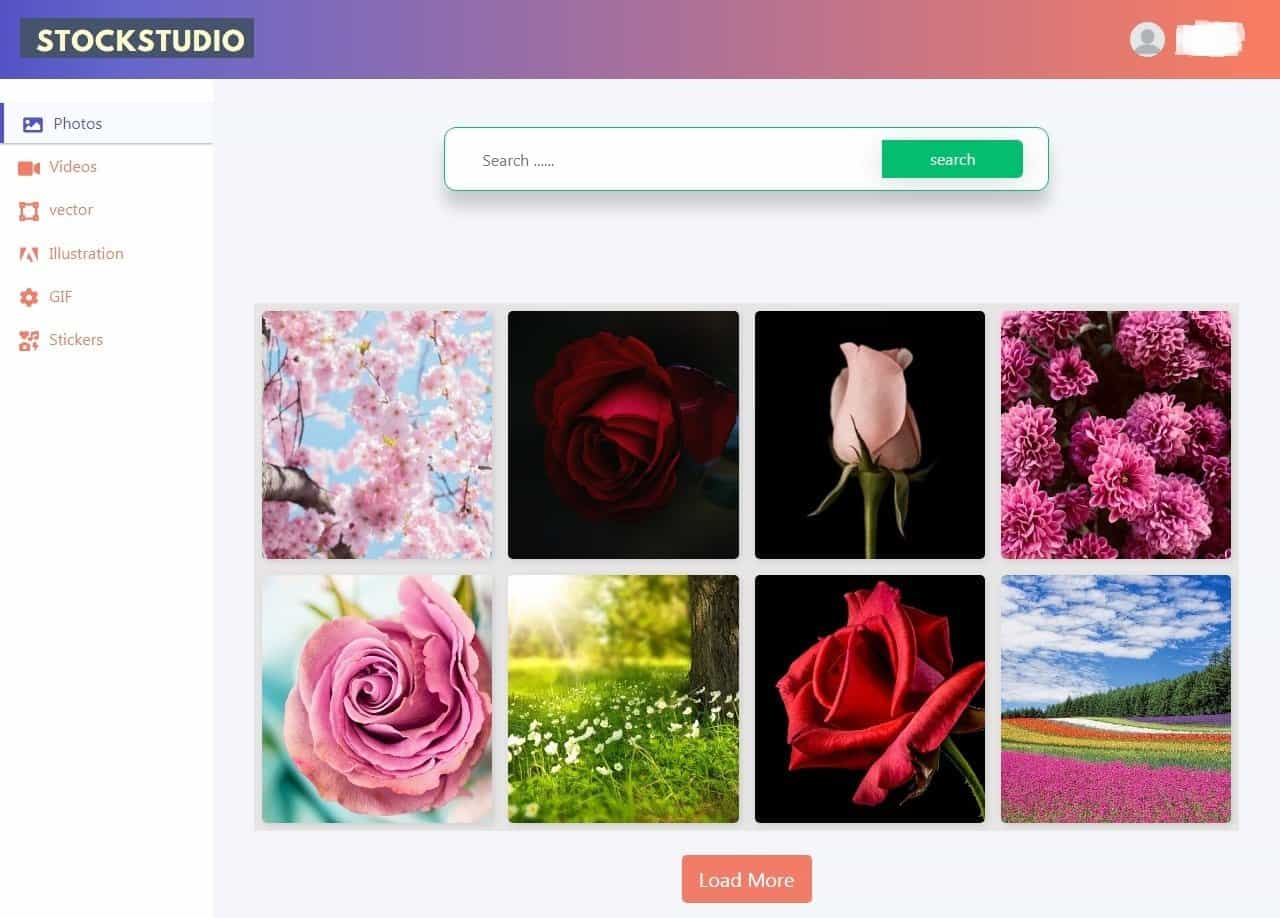
Task: Click the Videos camera icon
Action: tap(29, 168)
